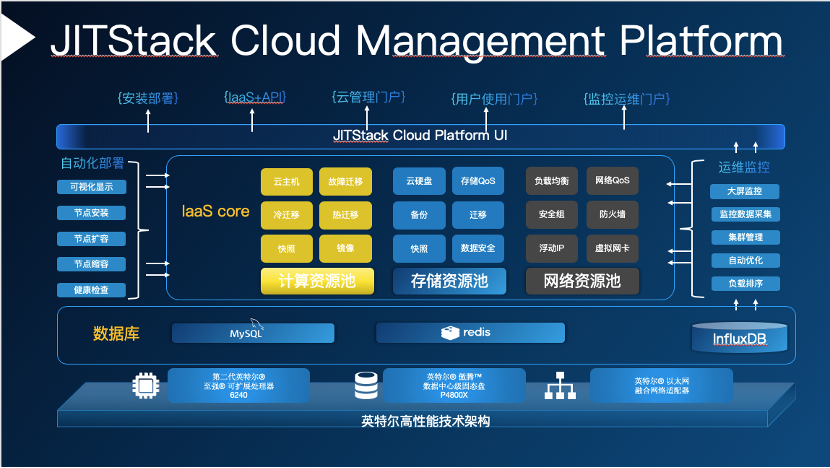Click the 自动化部署 heading
This screenshot has height=468, width=830.
click(93, 163)
